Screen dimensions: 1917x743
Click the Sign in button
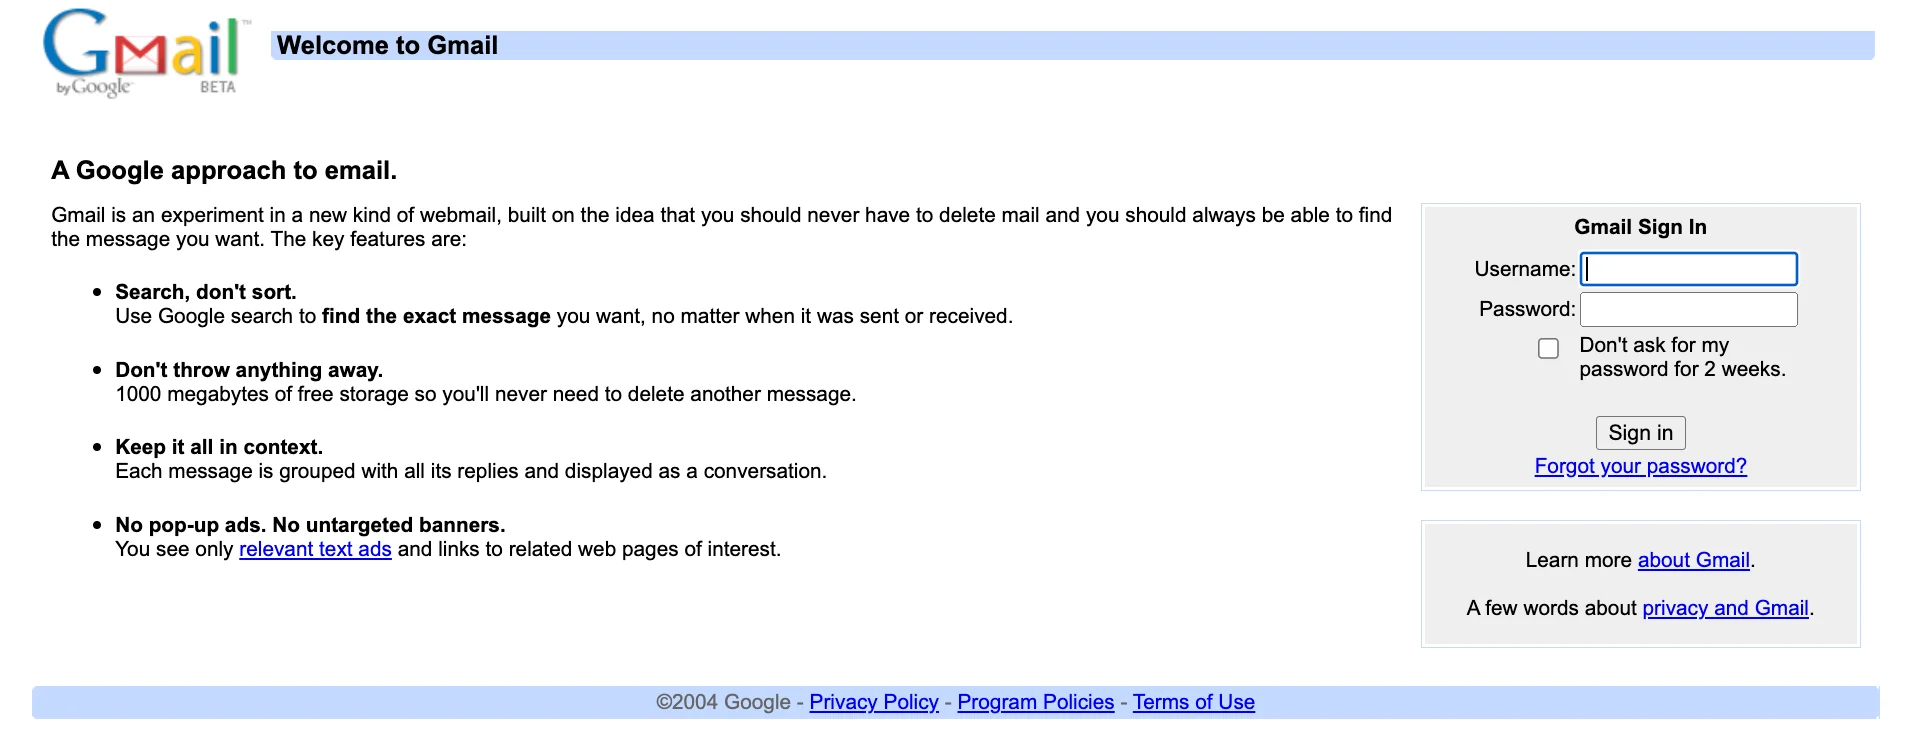point(1640,433)
